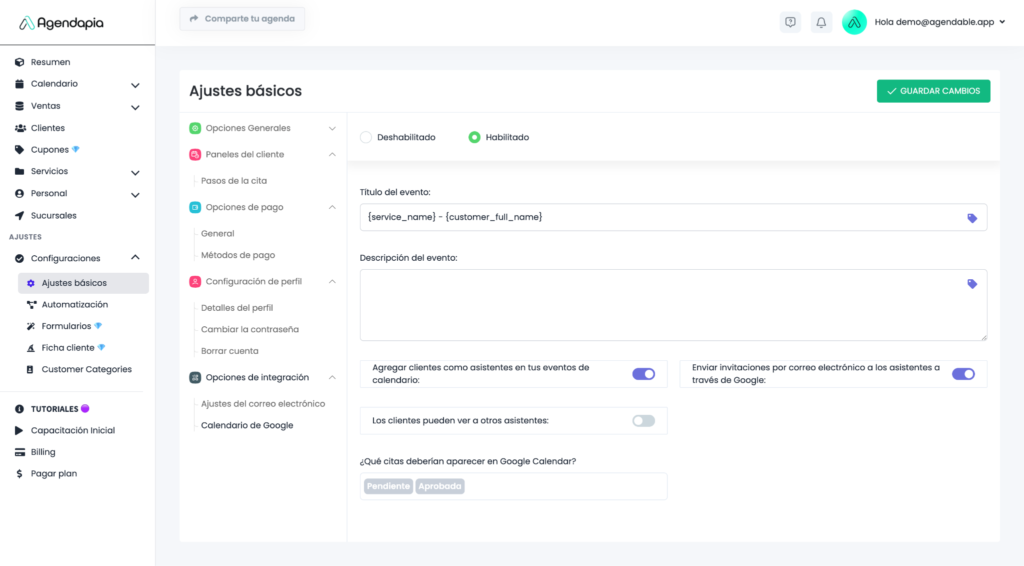Image resolution: width=1024 pixels, height=566 pixels.
Task: Open Automatización in the sidebar
Action: [x=74, y=304]
